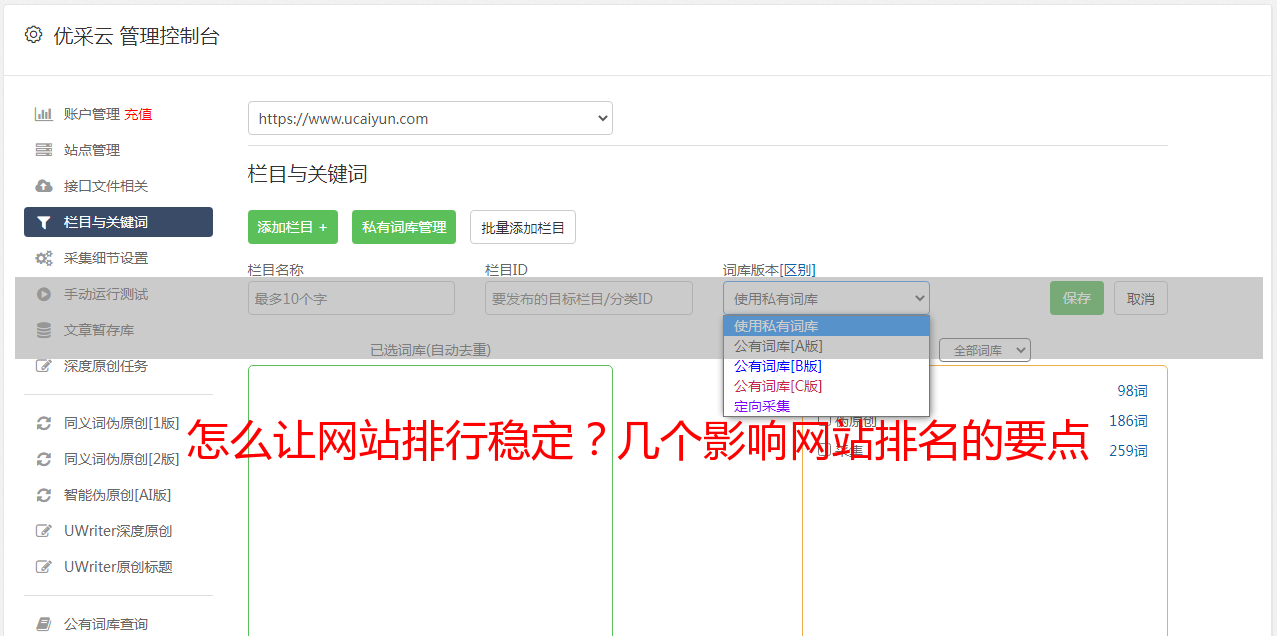Click the filter funnel icon for 栏目与关键词
Viewport: 1277px width, 636px height.
tap(44, 222)
